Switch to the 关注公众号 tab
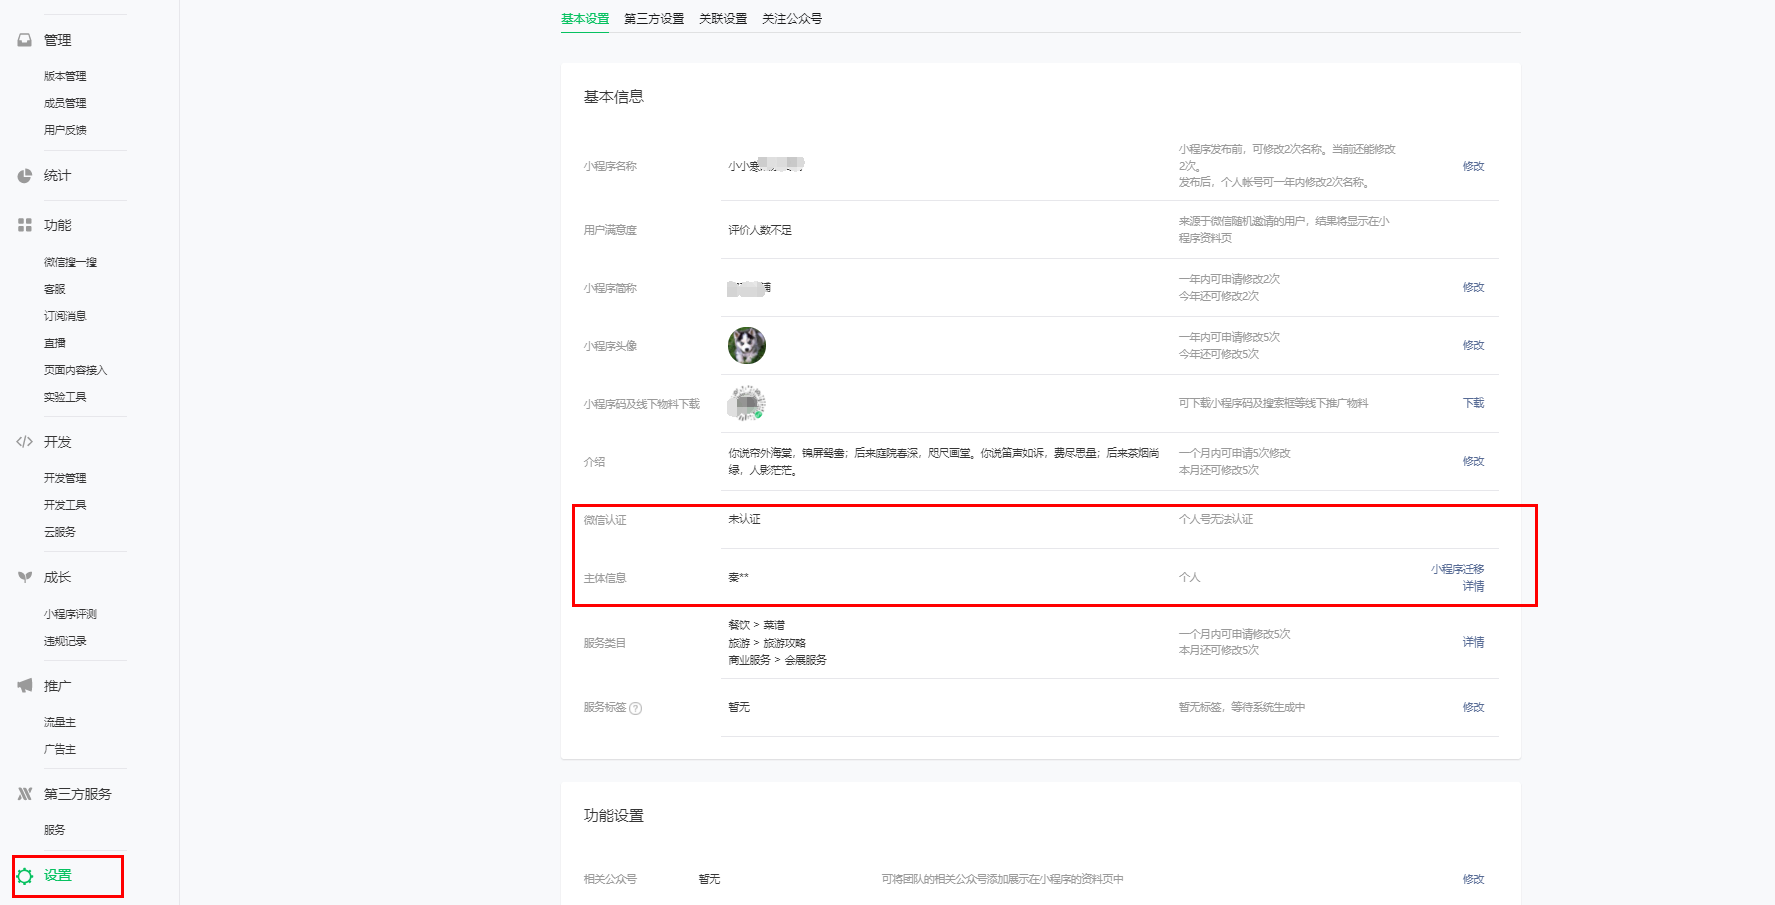The image size is (1775, 905). tap(790, 18)
